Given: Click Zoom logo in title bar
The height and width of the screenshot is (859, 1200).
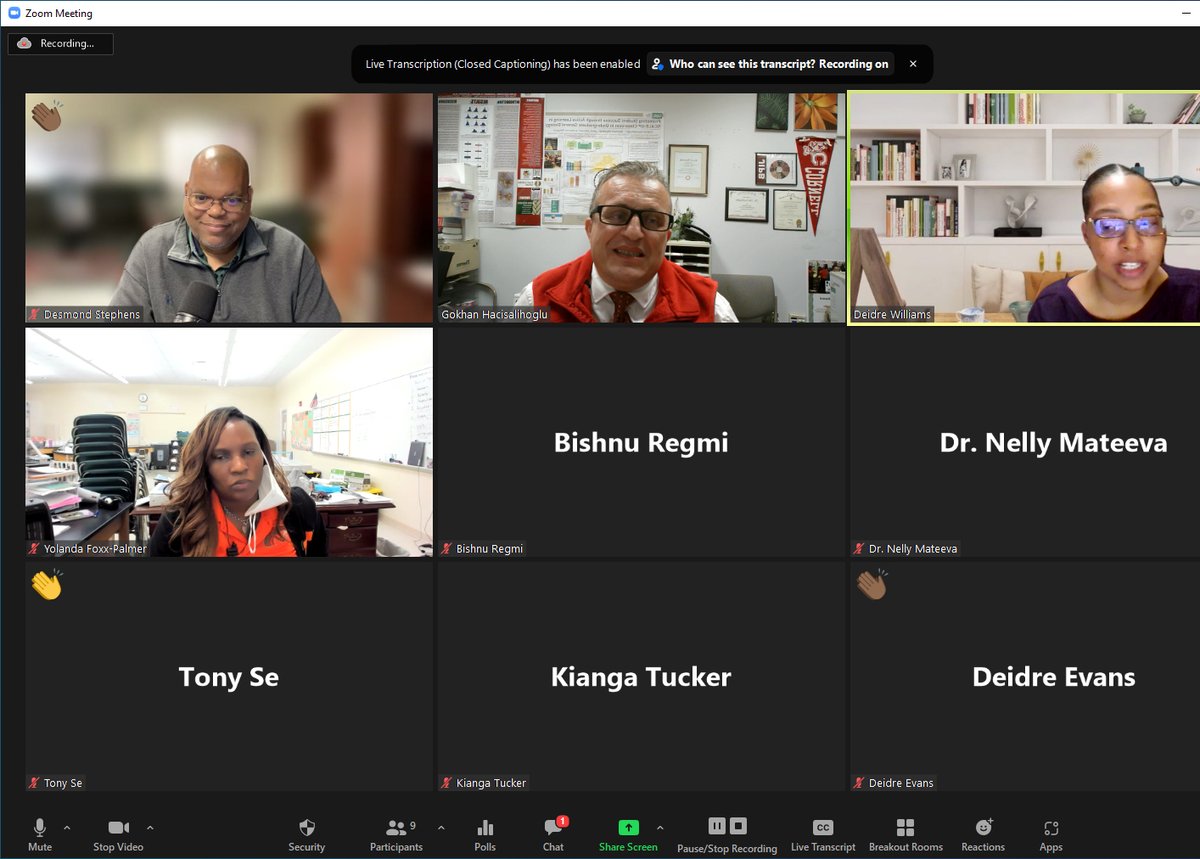Looking at the screenshot, I should pyautogui.click(x=14, y=13).
